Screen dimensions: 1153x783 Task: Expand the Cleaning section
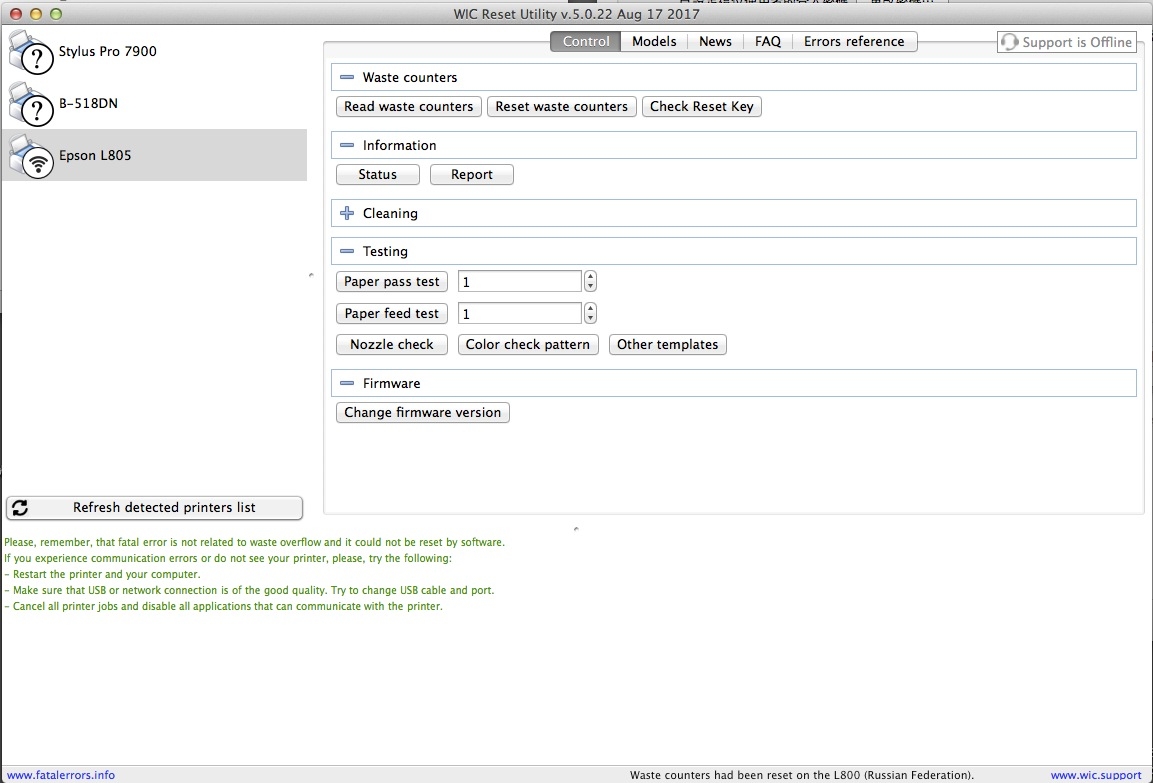(x=347, y=213)
